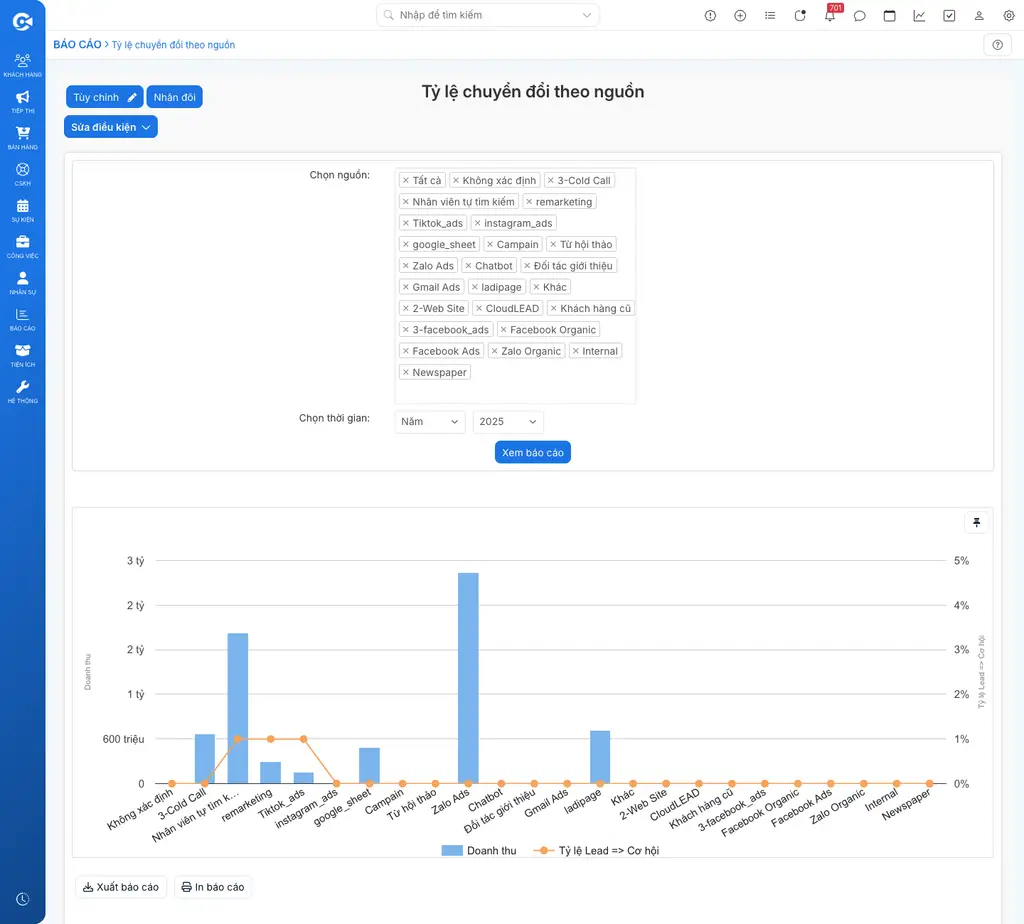Pin the chart with the pin icon

(x=976, y=522)
